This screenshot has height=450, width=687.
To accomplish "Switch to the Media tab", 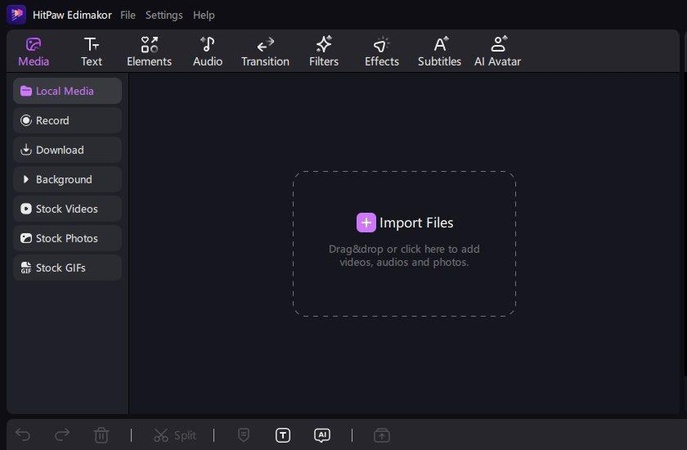I will [x=34, y=52].
